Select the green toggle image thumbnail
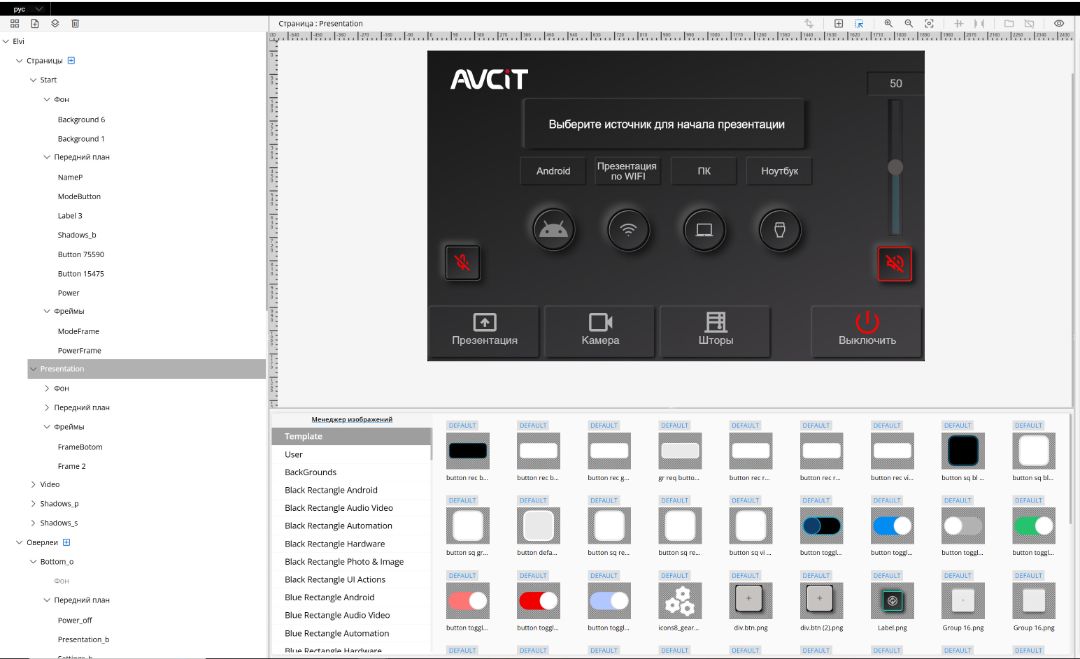Screen dimensions: 1080x659 (1033, 525)
